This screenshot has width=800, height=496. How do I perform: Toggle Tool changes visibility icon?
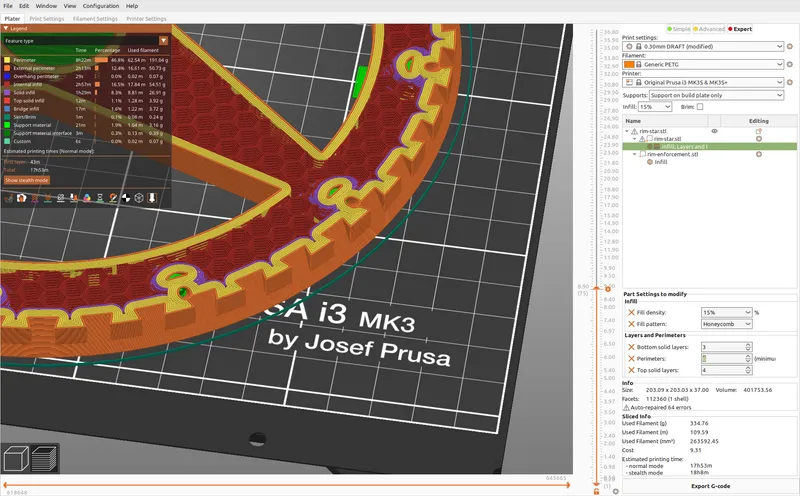[74, 198]
